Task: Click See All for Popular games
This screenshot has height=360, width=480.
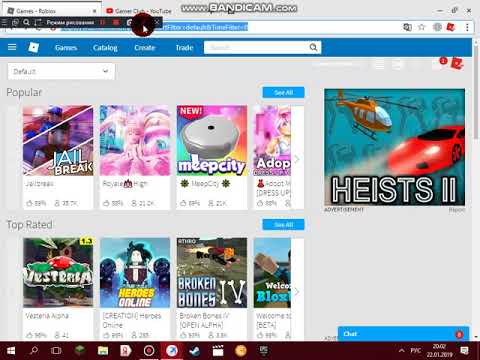Action: [283, 92]
